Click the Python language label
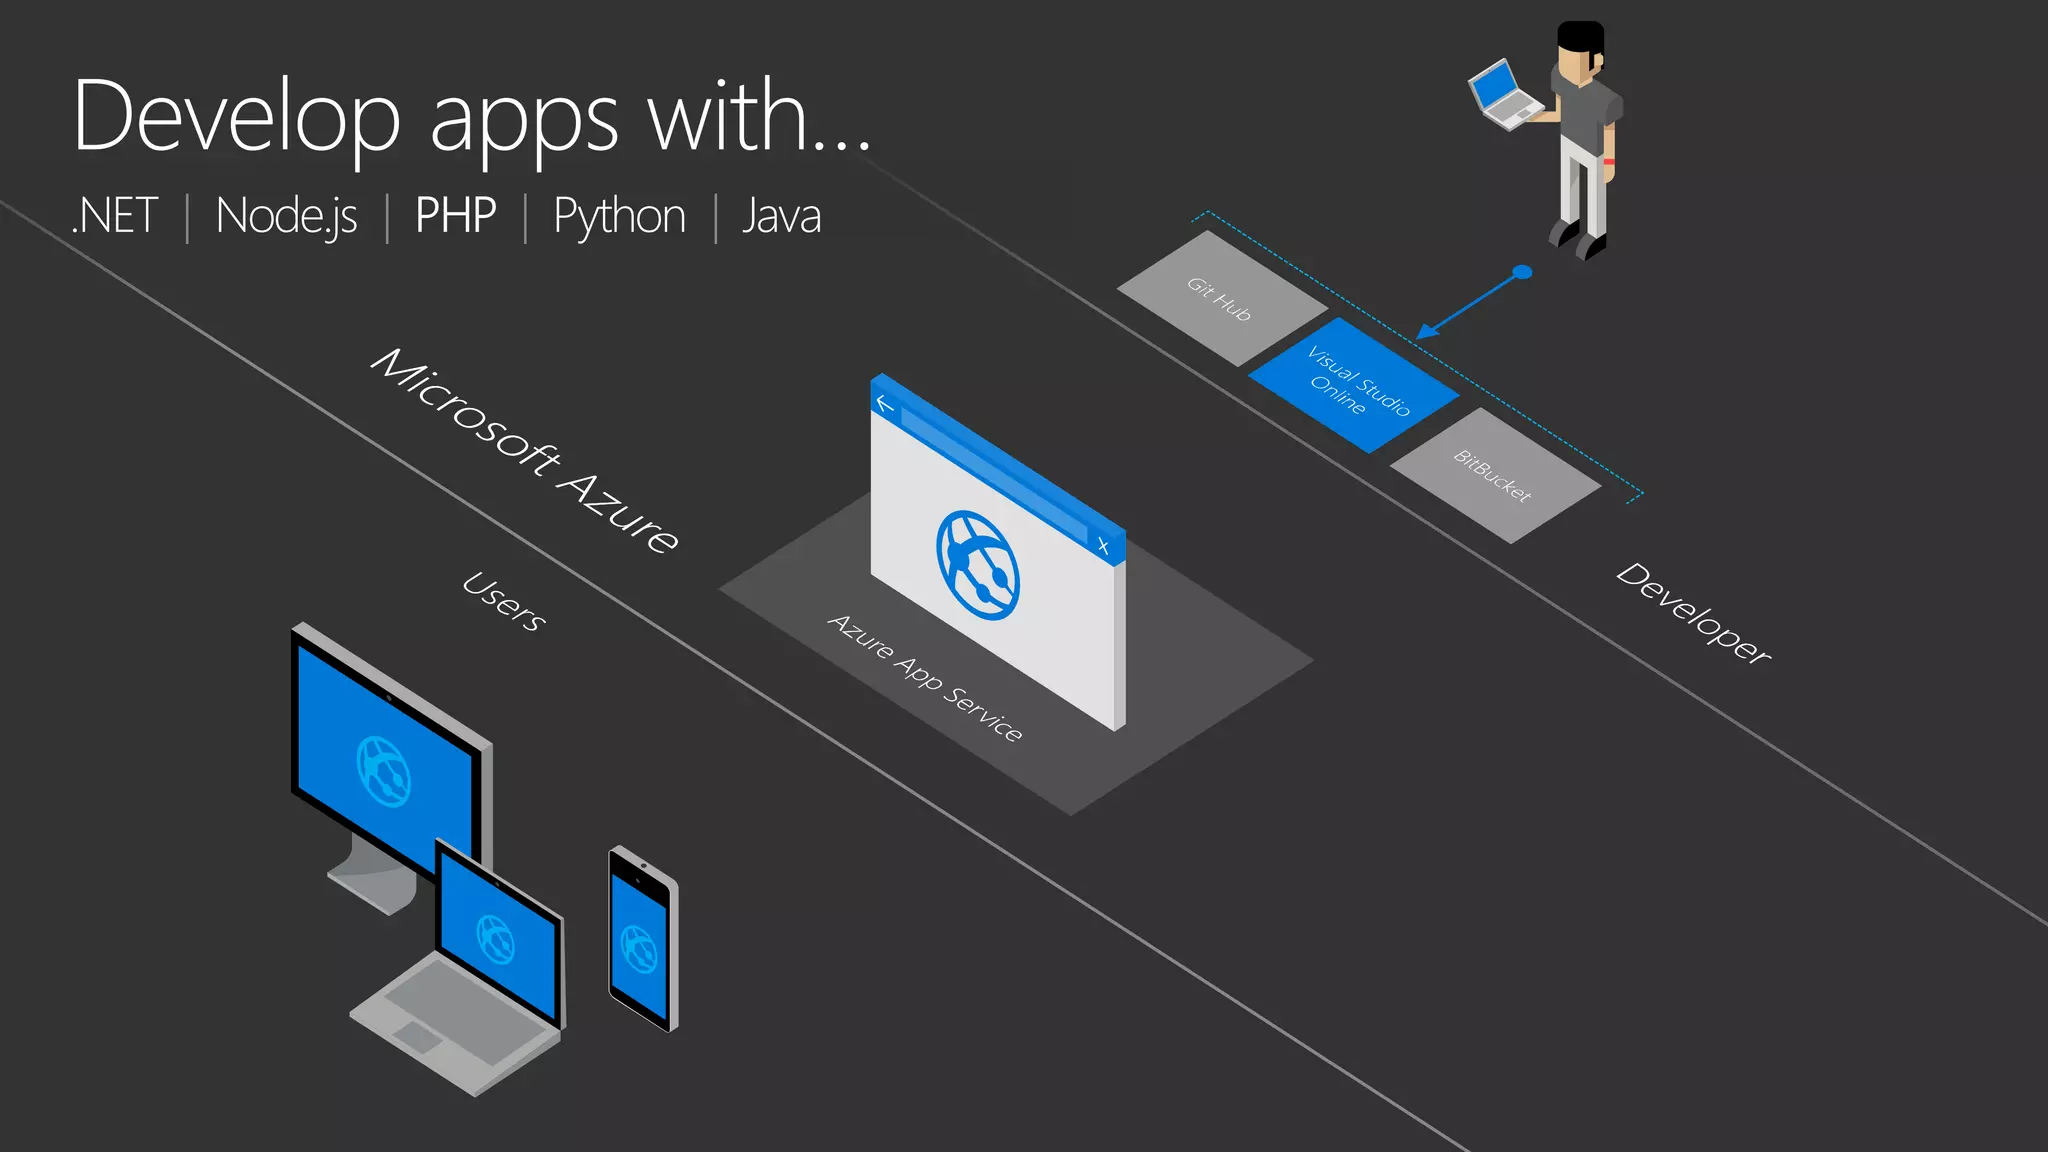The image size is (2048, 1152). click(x=619, y=216)
